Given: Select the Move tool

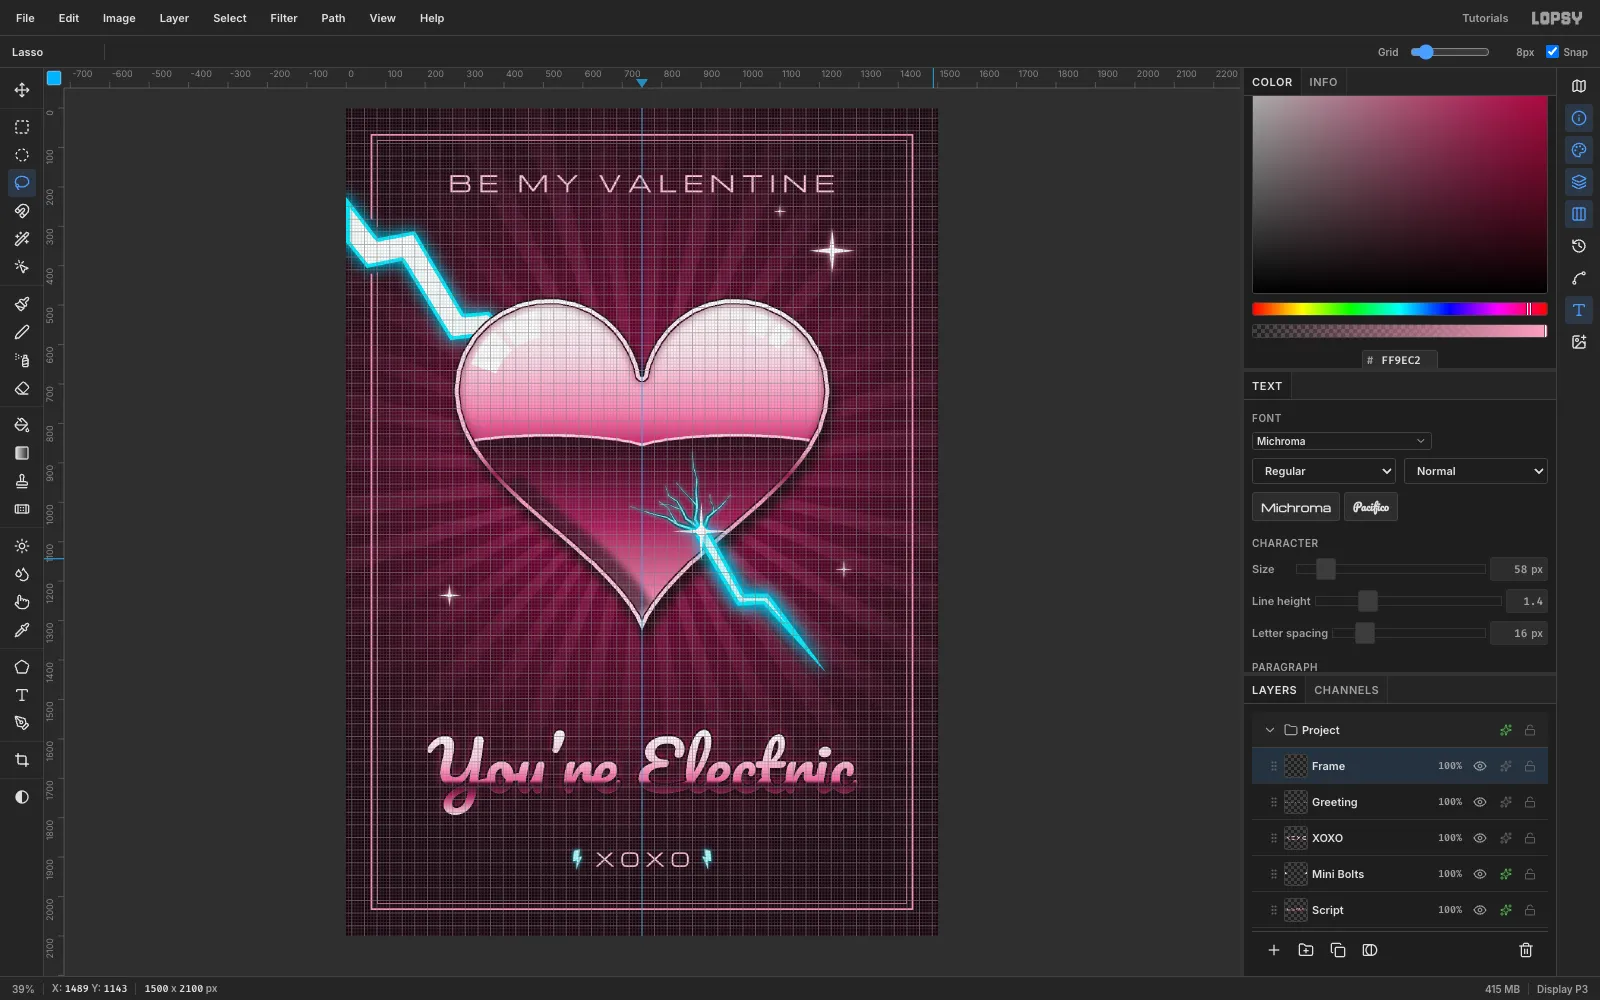Looking at the screenshot, I should click(22, 90).
